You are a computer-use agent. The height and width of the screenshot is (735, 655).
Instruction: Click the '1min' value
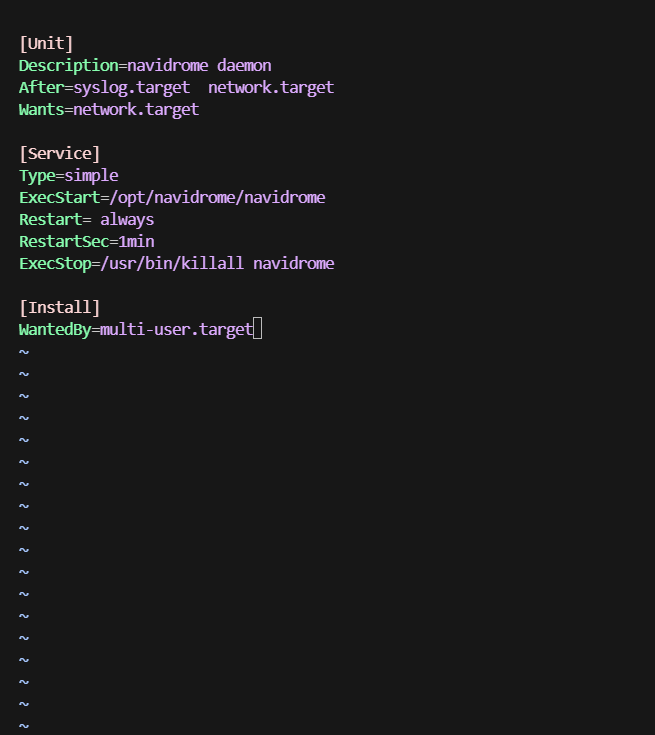tap(136, 241)
